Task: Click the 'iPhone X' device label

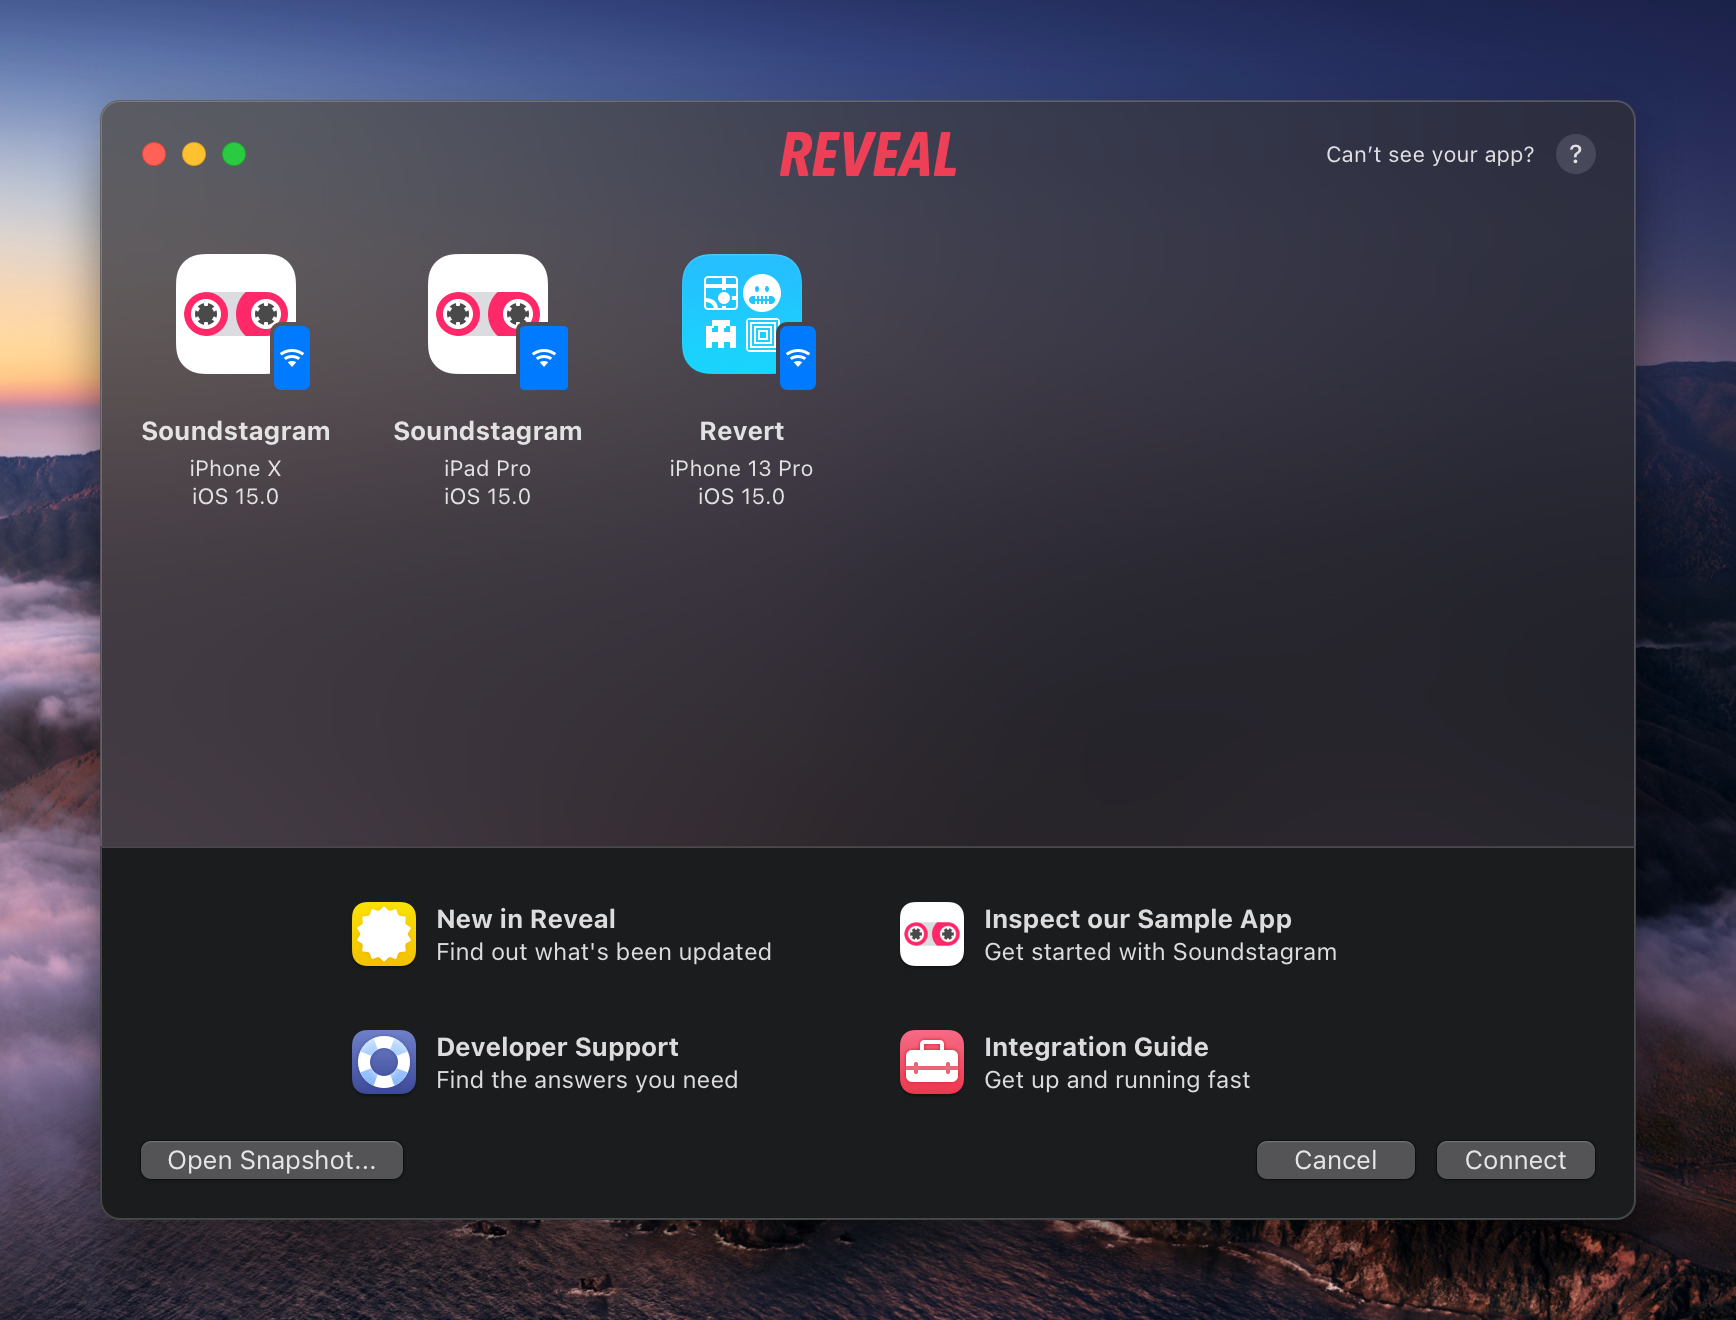Action: (x=236, y=468)
